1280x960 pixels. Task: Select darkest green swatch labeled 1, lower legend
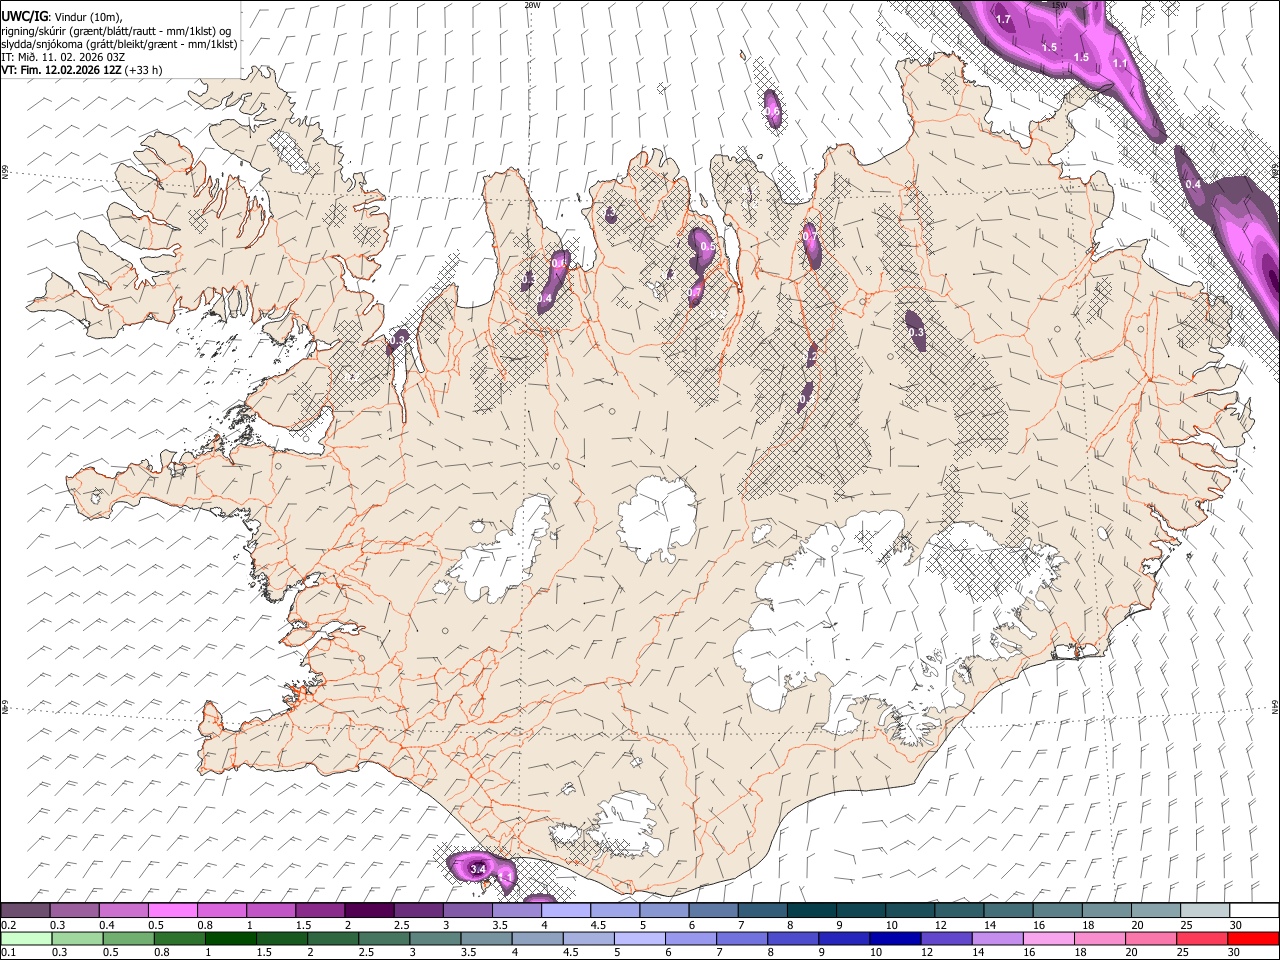pos(230,938)
